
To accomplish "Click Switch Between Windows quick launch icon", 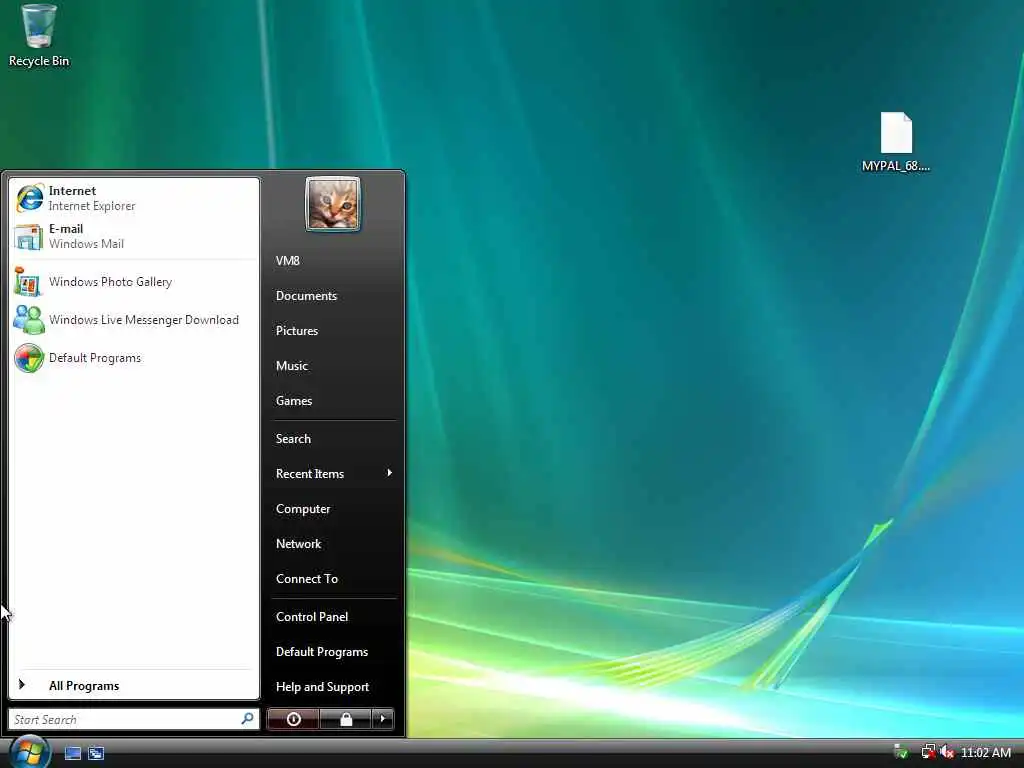I will click(96, 753).
